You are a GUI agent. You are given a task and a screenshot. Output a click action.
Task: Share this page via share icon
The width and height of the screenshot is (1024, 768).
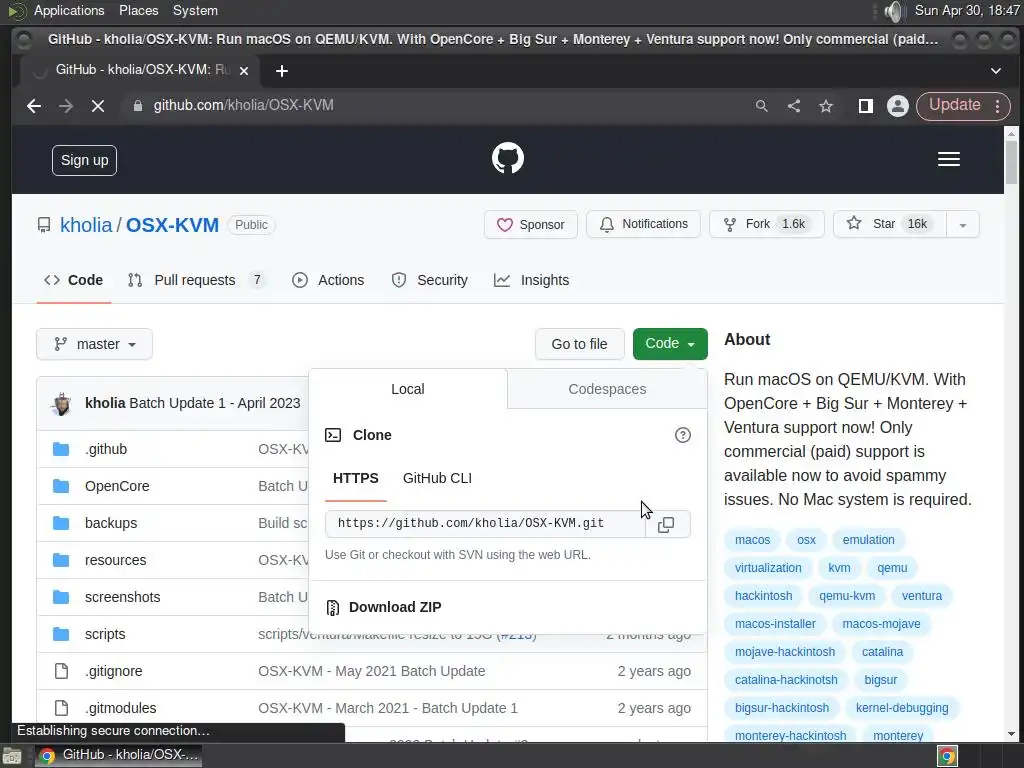(793, 106)
